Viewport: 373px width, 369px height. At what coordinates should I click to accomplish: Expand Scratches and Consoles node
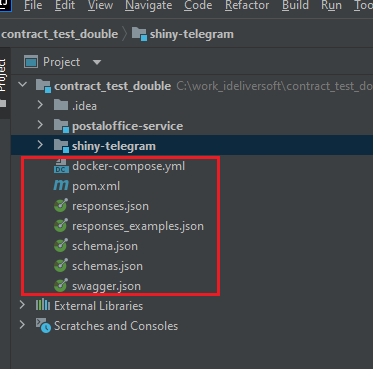22,325
